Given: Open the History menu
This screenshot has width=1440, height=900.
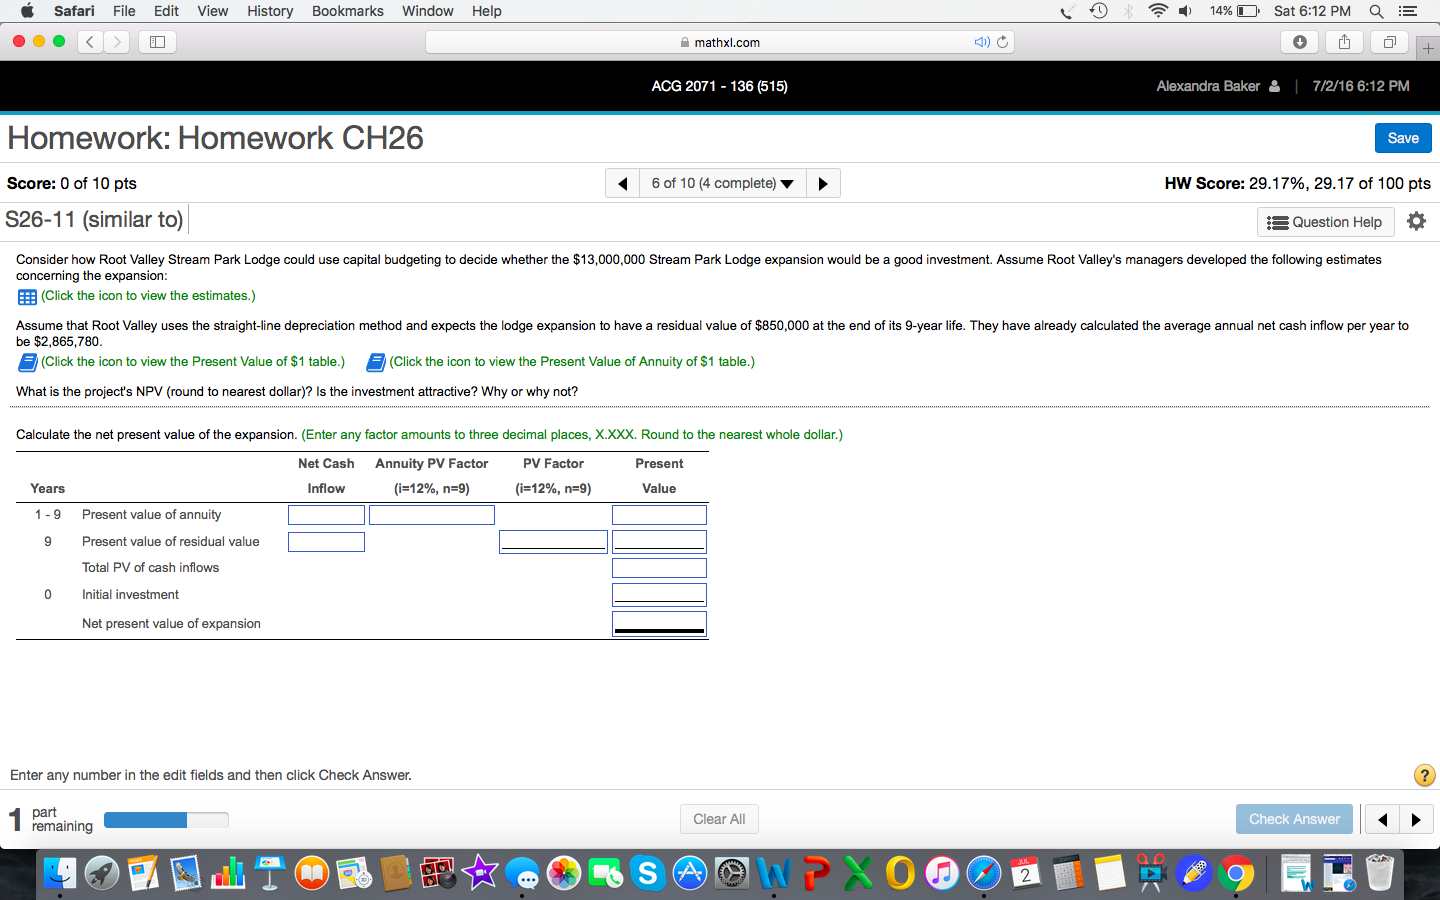Looking at the screenshot, I should pyautogui.click(x=270, y=11).
